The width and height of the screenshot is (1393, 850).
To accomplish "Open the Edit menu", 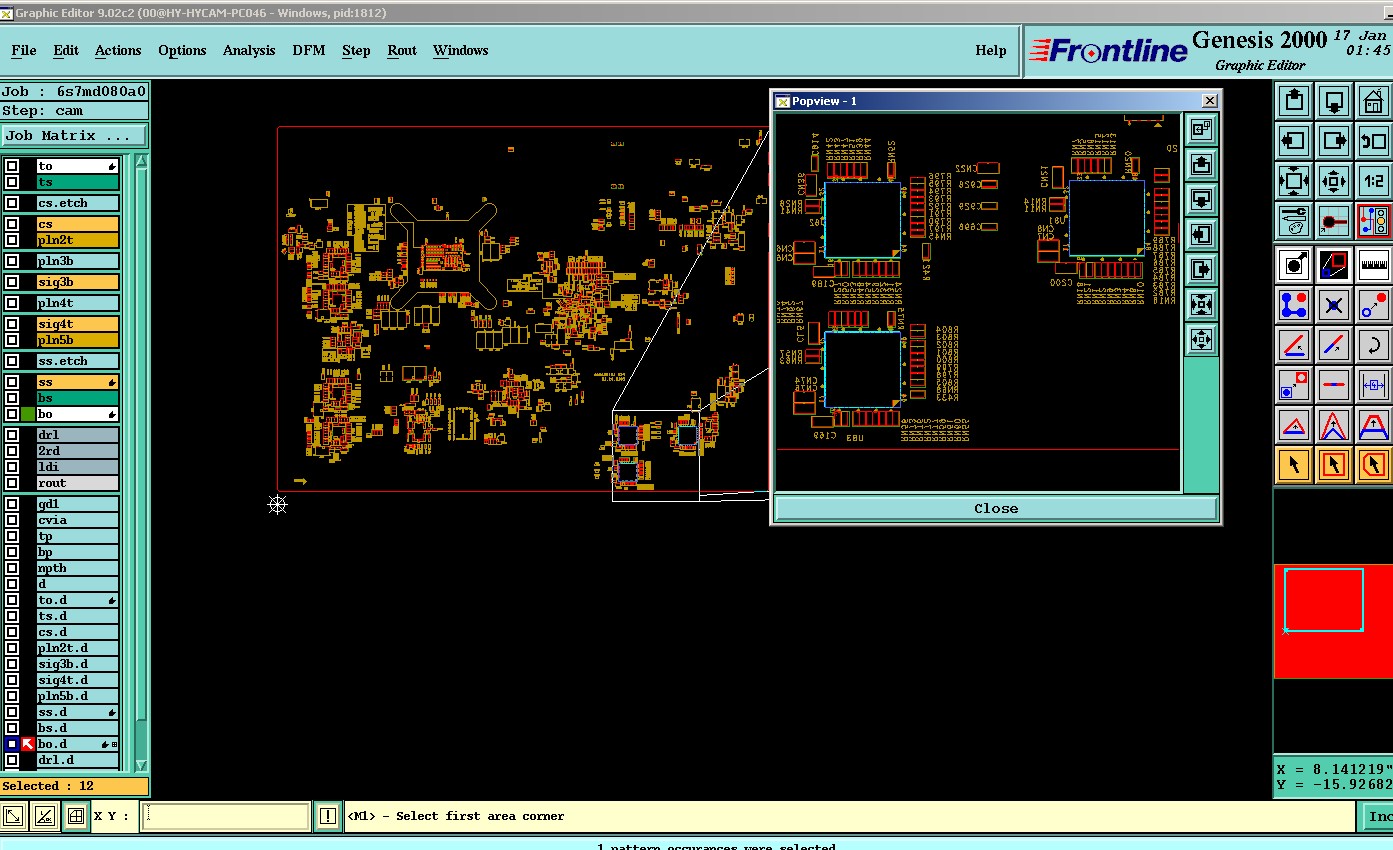I will 66,50.
